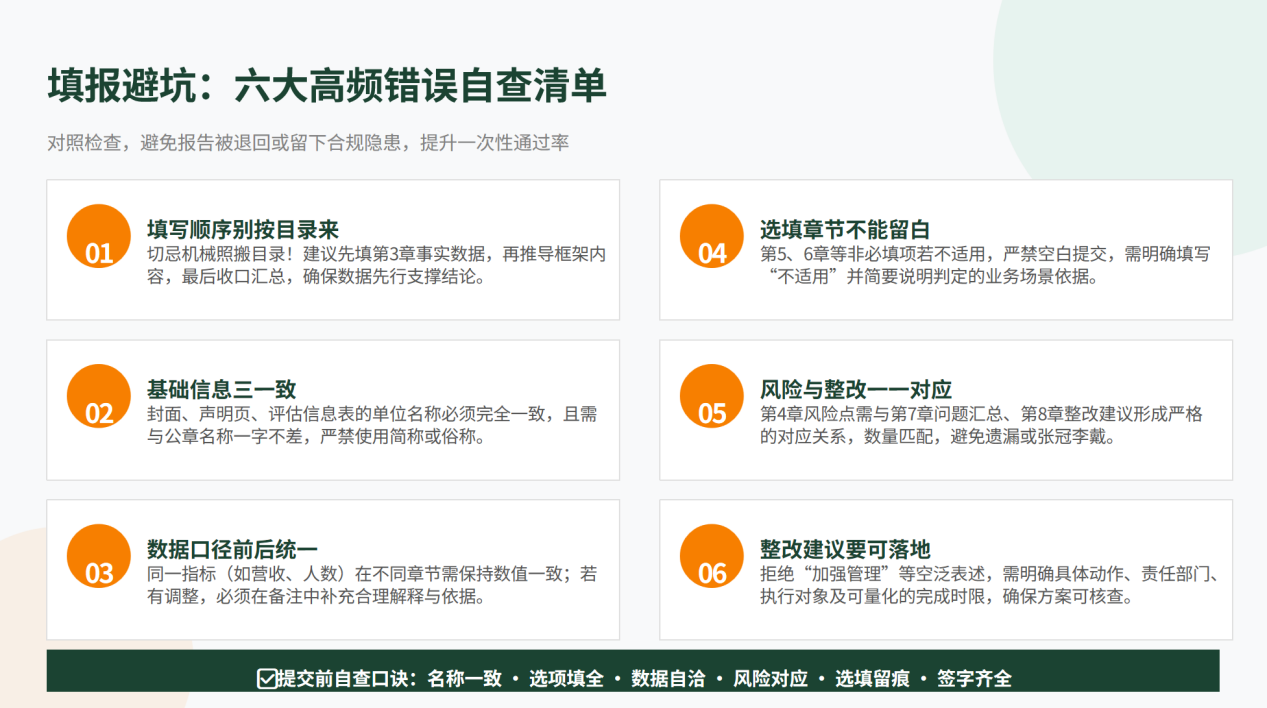Click 选填留痕 in the bottom banner

872,679
